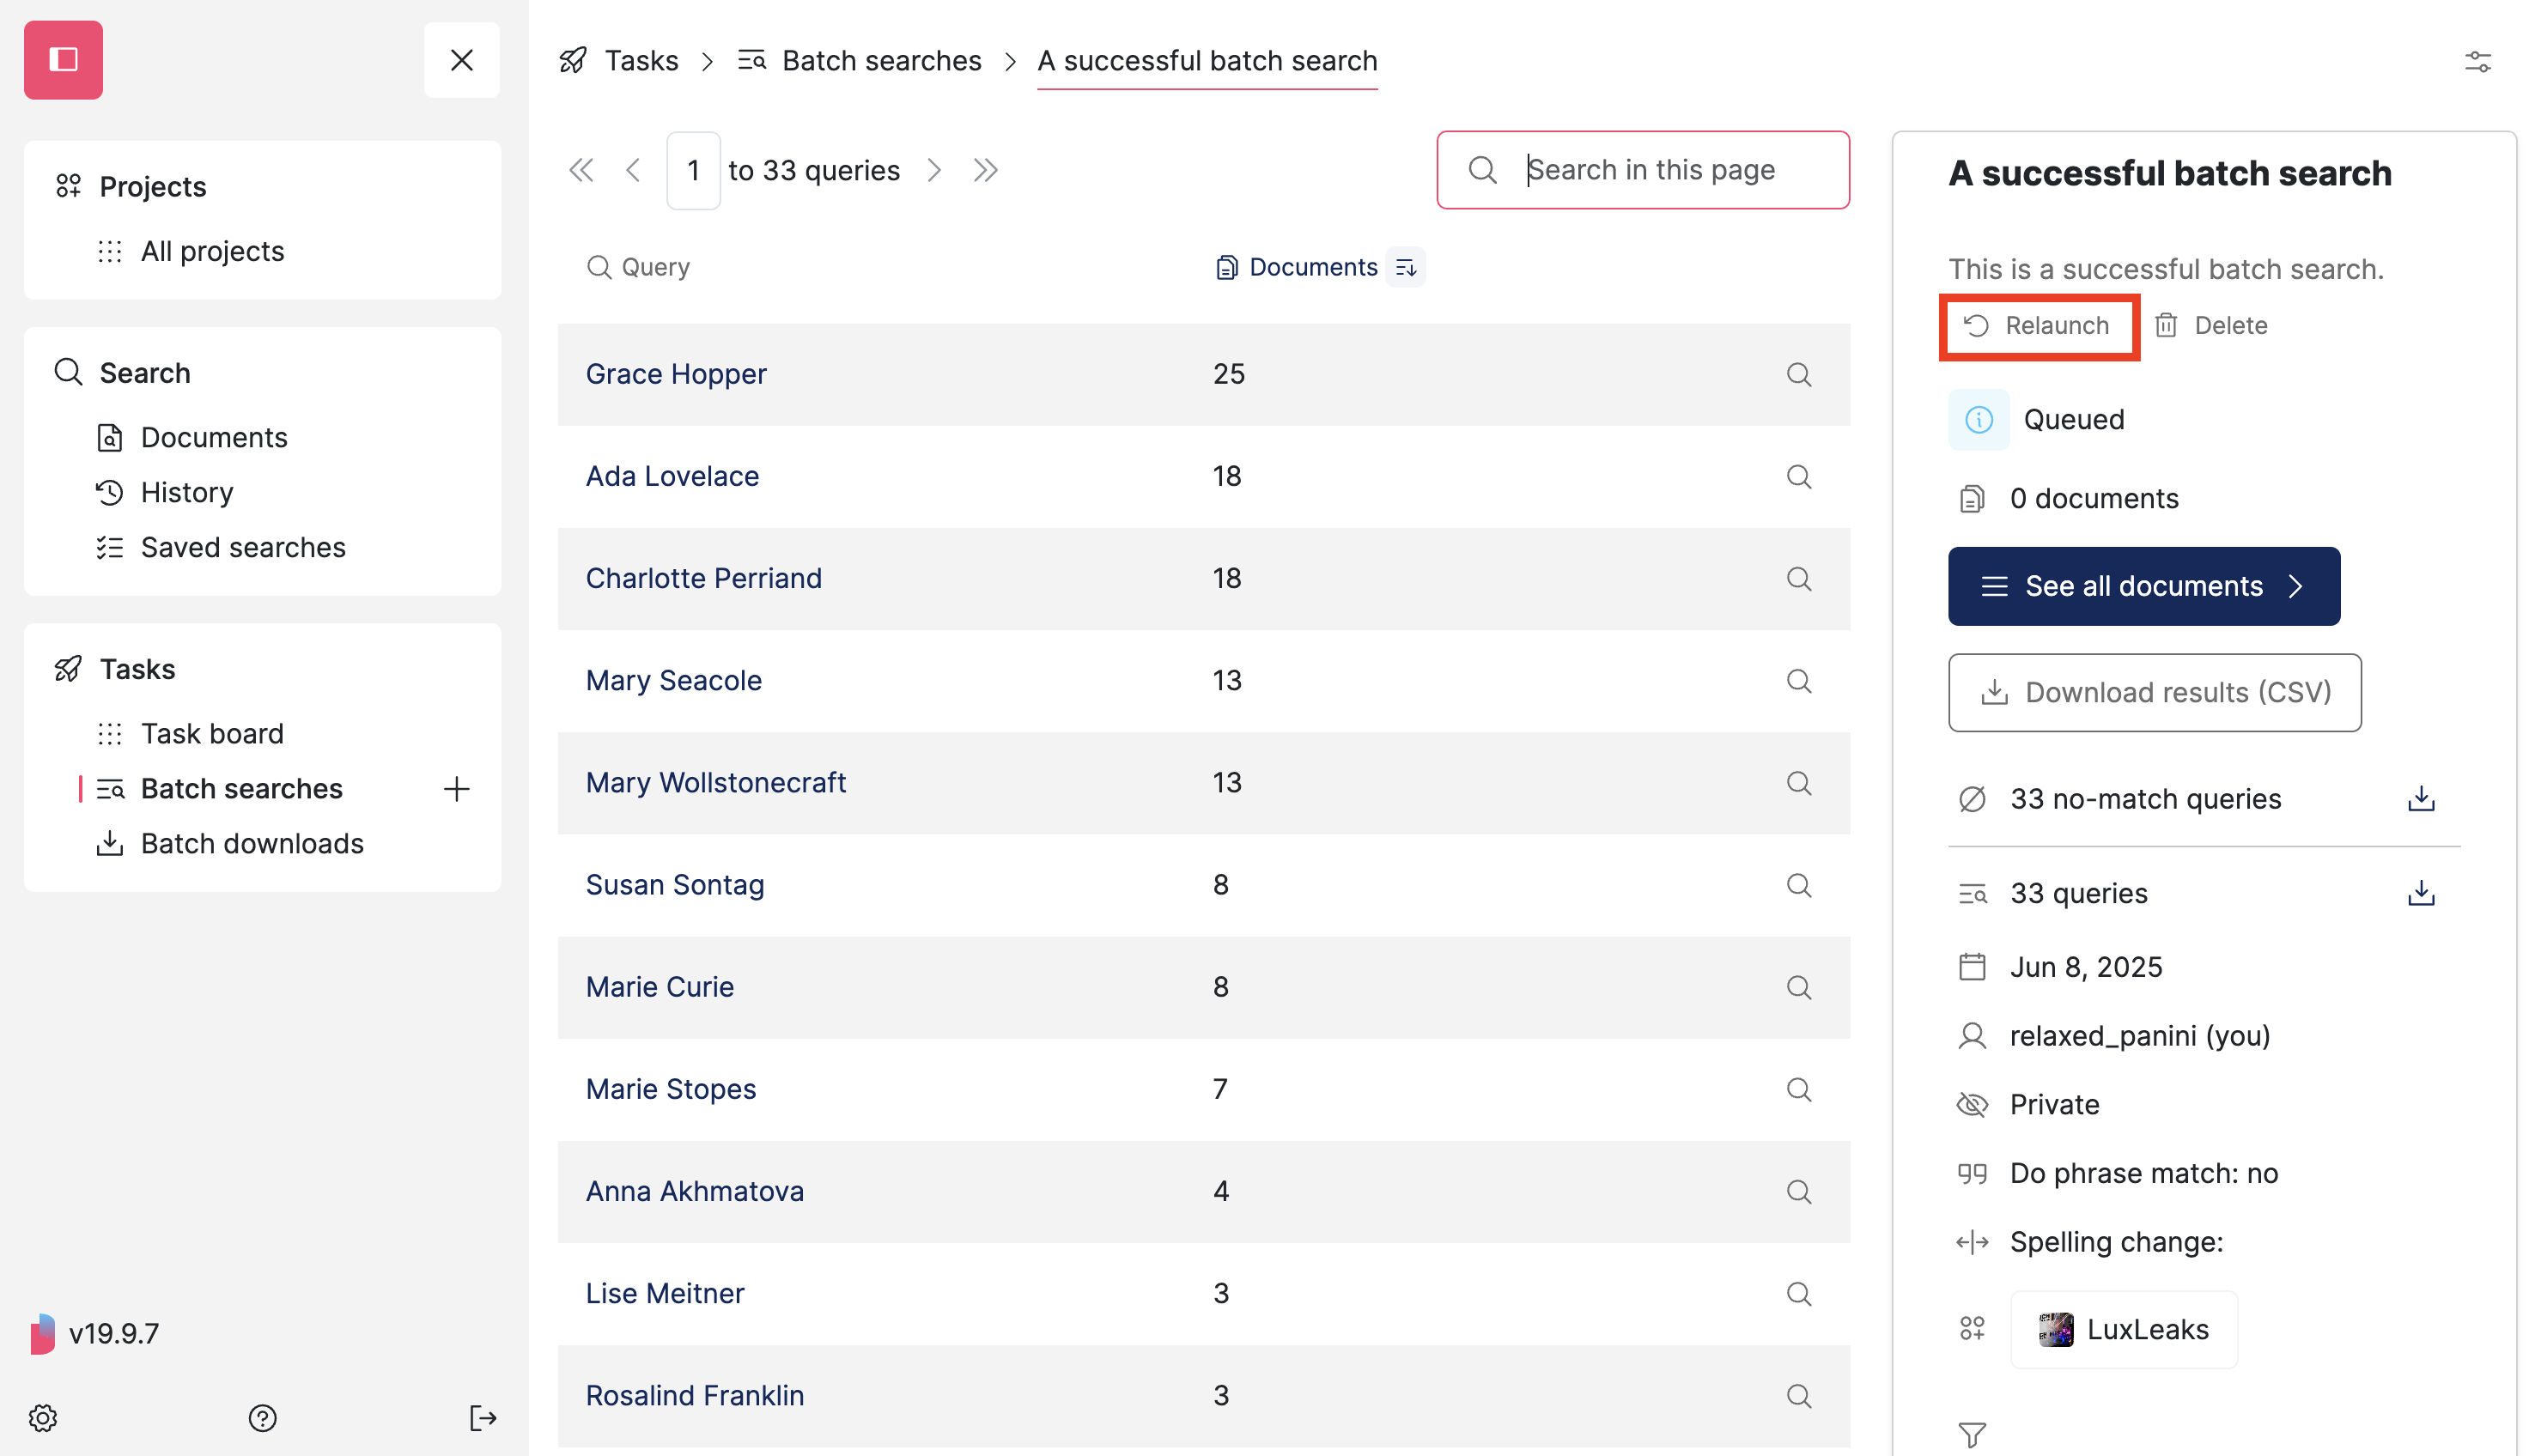The image size is (2535, 1456).
Task: Download the 33 queries list
Action: click(2421, 893)
